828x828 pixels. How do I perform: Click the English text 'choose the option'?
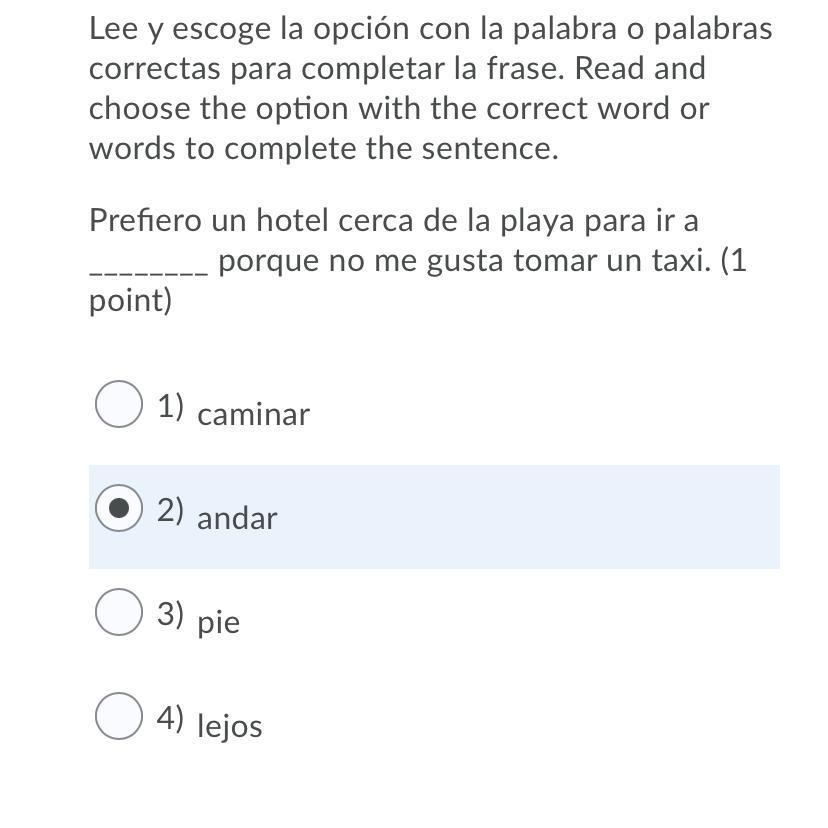219,110
